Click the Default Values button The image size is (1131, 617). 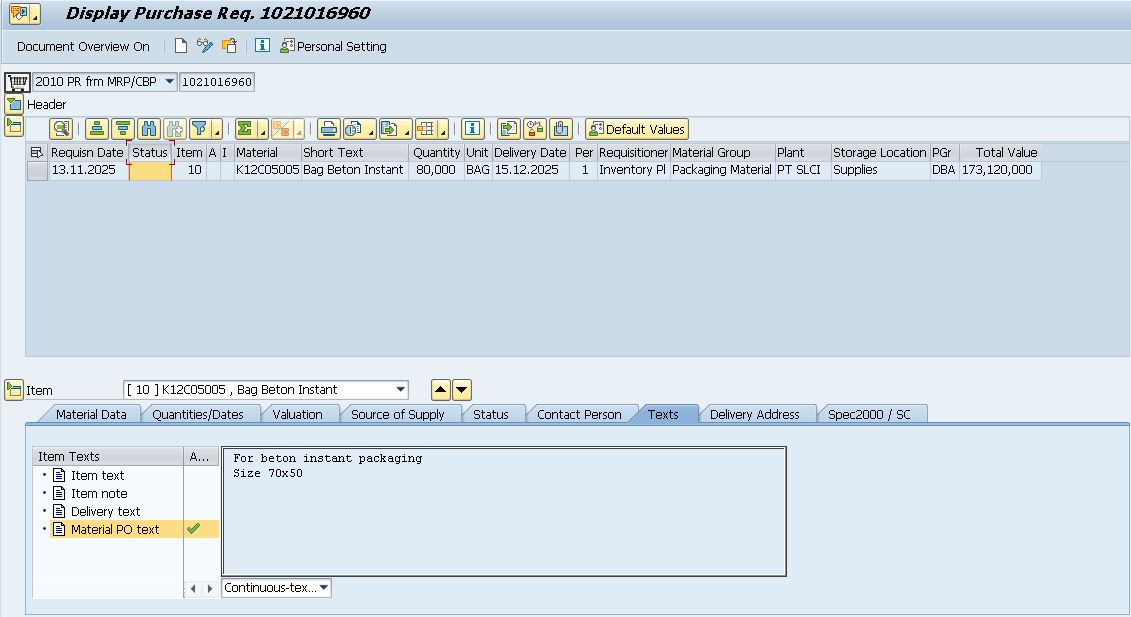click(637, 129)
